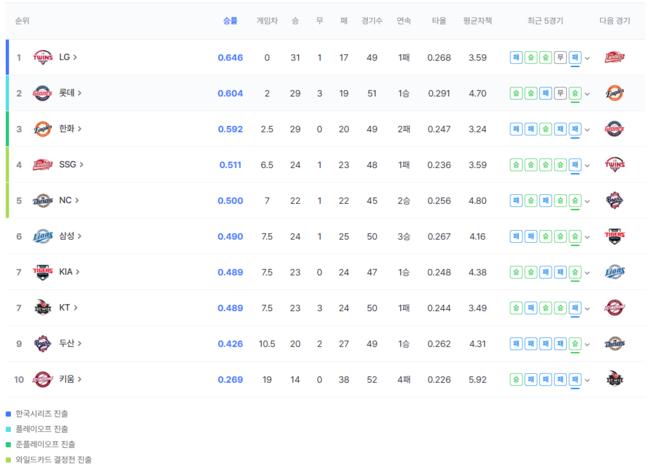Click 키움's 5.92 ERA value

click(x=478, y=379)
